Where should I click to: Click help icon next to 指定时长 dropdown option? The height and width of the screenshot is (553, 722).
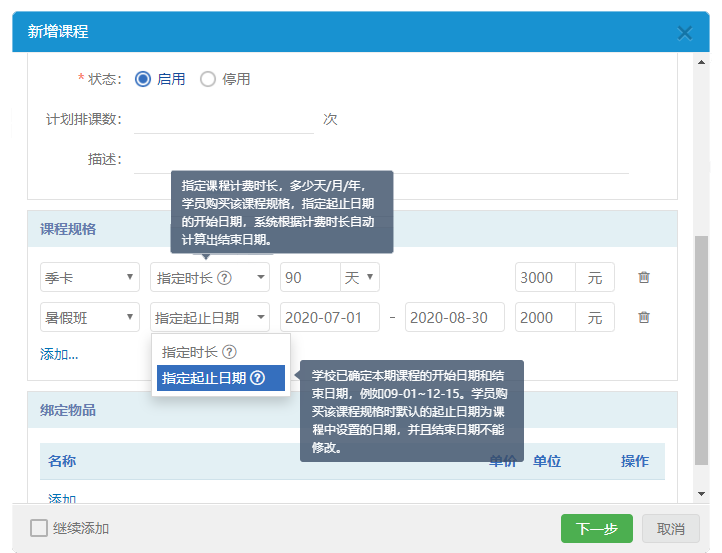tap(229, 352)
